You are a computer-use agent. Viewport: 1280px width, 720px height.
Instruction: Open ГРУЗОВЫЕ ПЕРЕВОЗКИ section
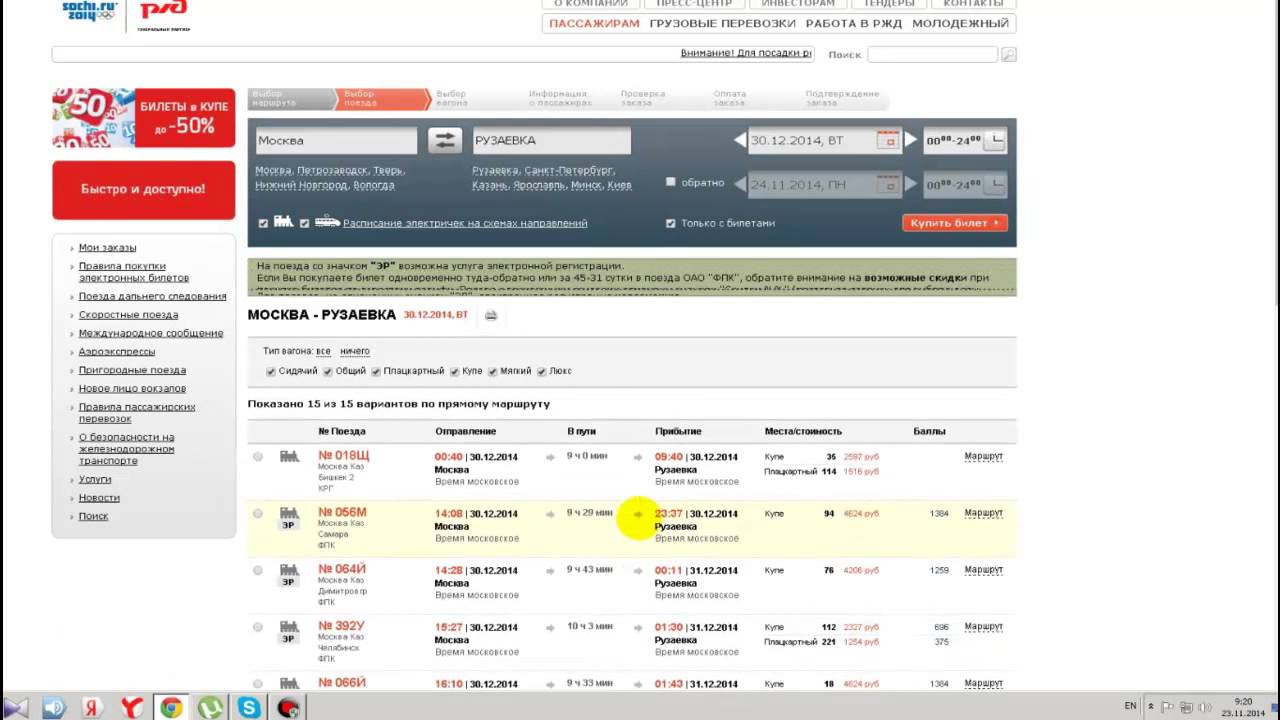pos(722,23)
